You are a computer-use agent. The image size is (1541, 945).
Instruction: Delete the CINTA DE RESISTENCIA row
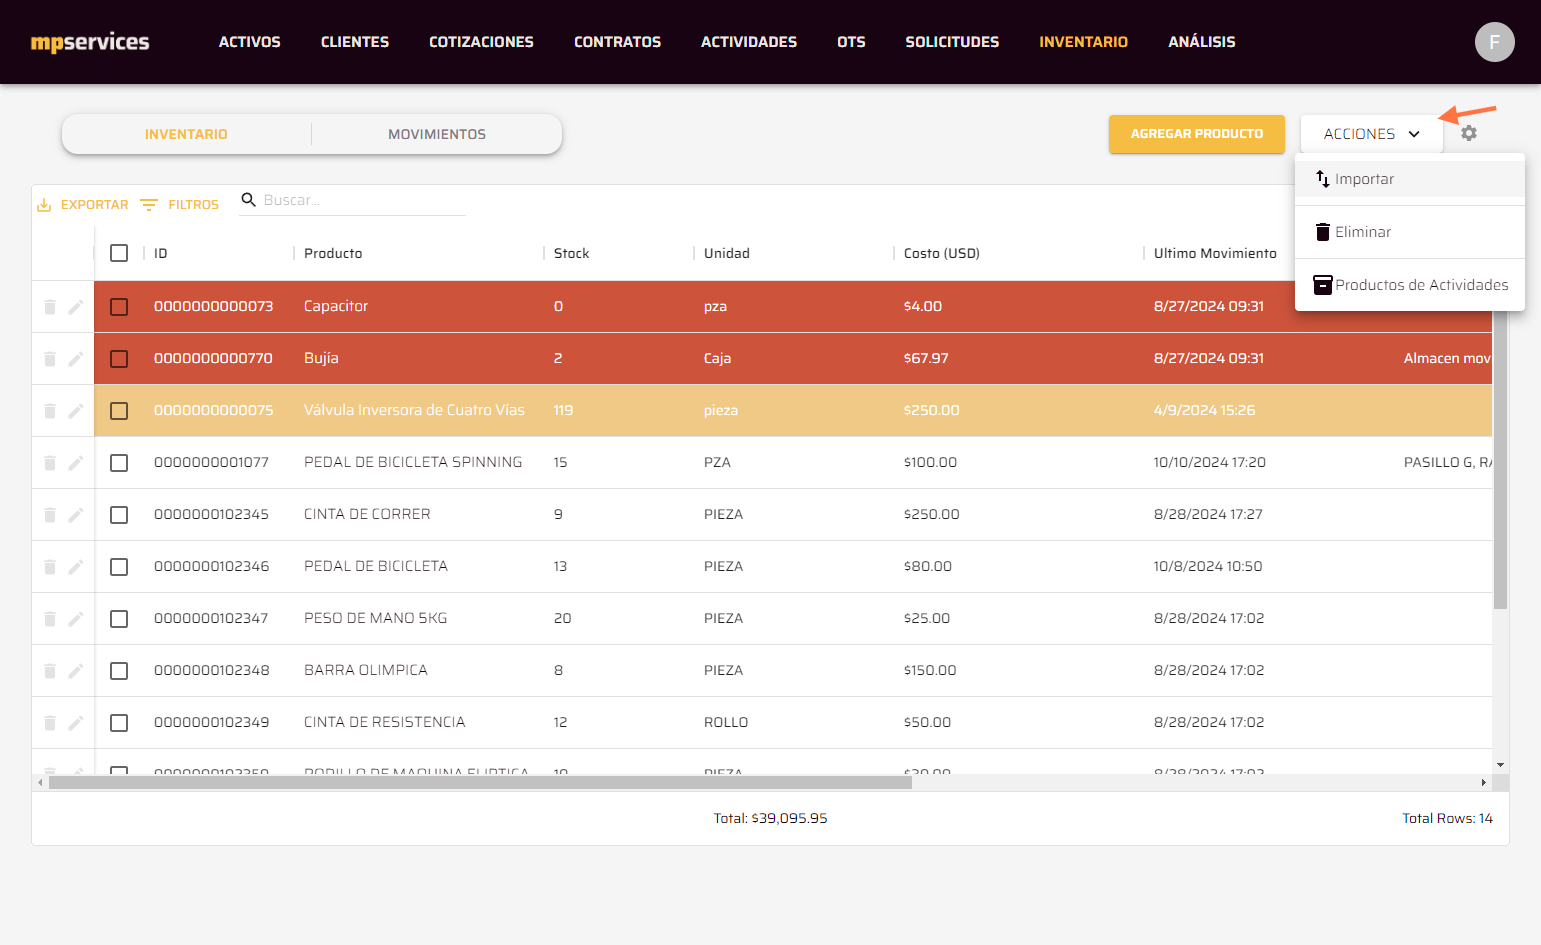pyautogui.click(x=50, y=723)
